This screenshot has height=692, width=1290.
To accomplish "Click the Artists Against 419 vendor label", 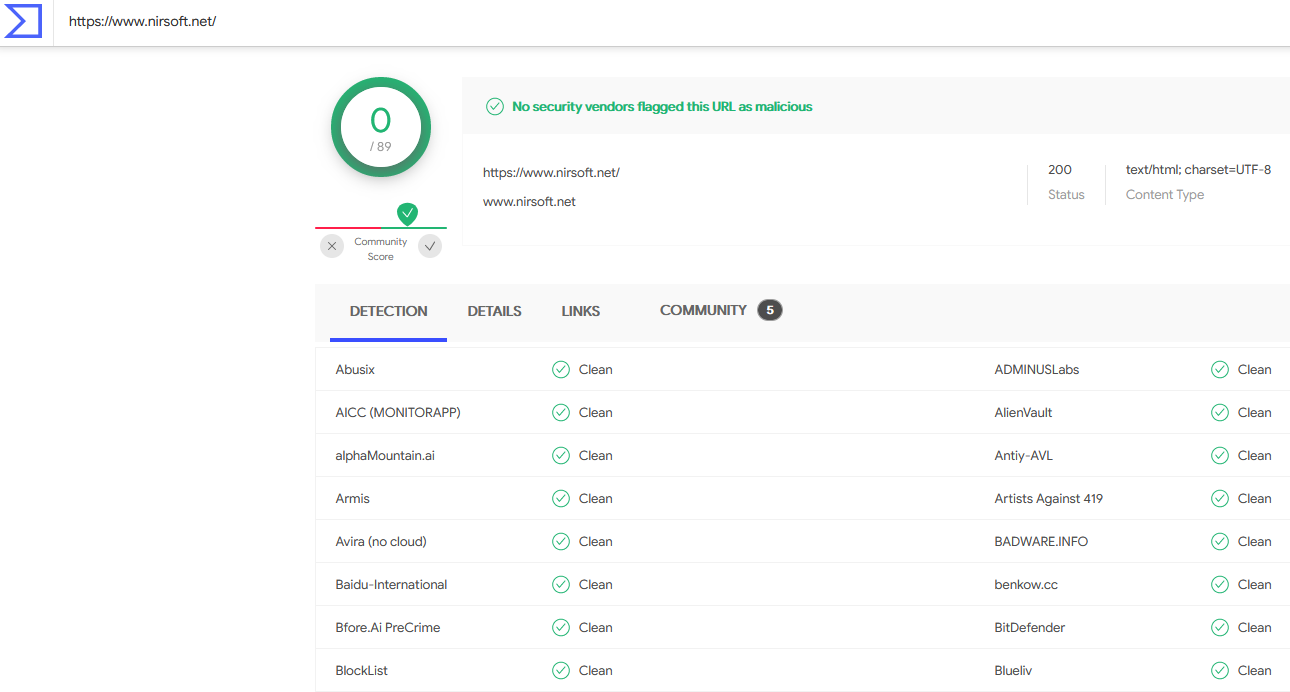I will [1048, 499].
